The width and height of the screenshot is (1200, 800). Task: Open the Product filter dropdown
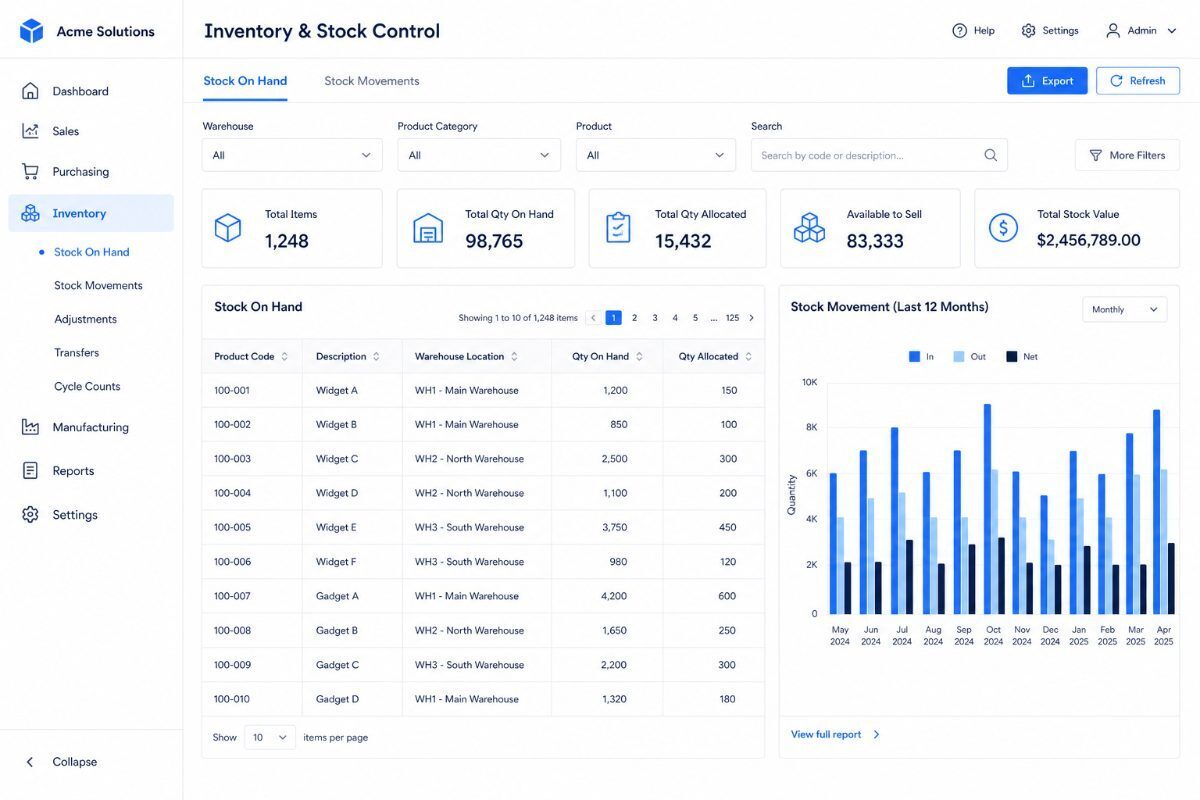click(656, 155)
